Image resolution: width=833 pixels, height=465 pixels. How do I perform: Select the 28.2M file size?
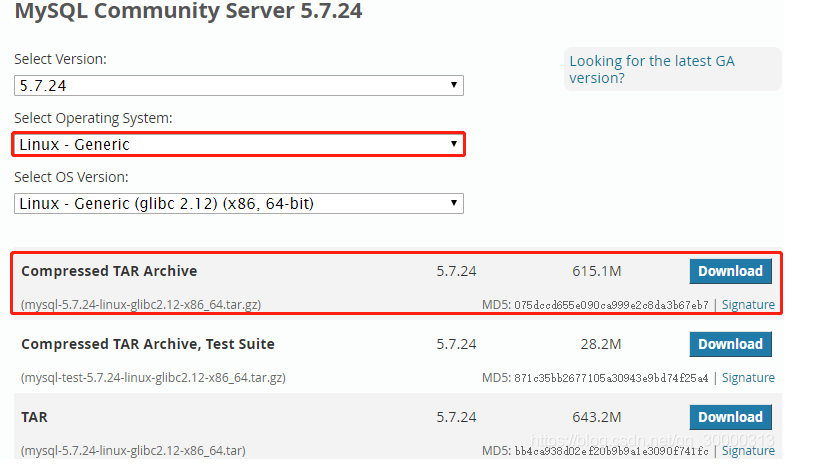(601, 344)
